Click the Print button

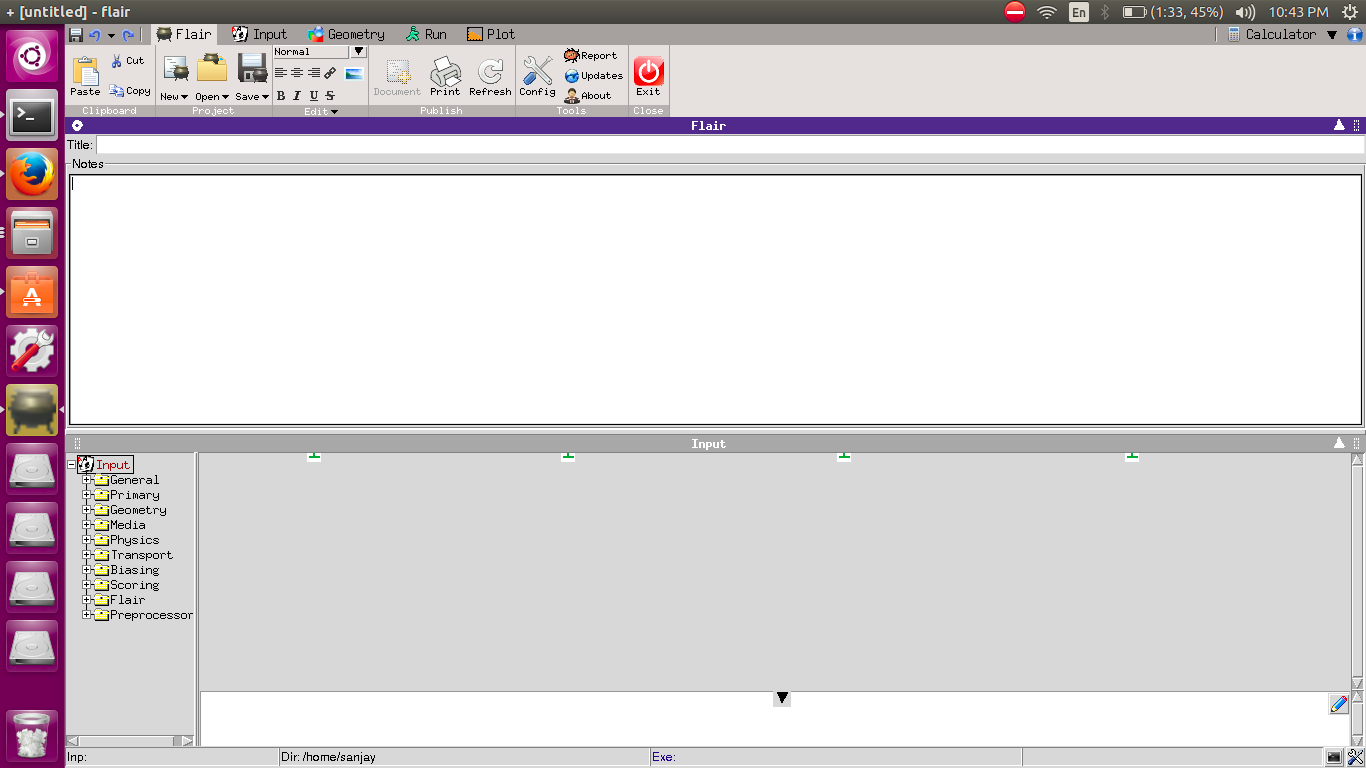445,76
